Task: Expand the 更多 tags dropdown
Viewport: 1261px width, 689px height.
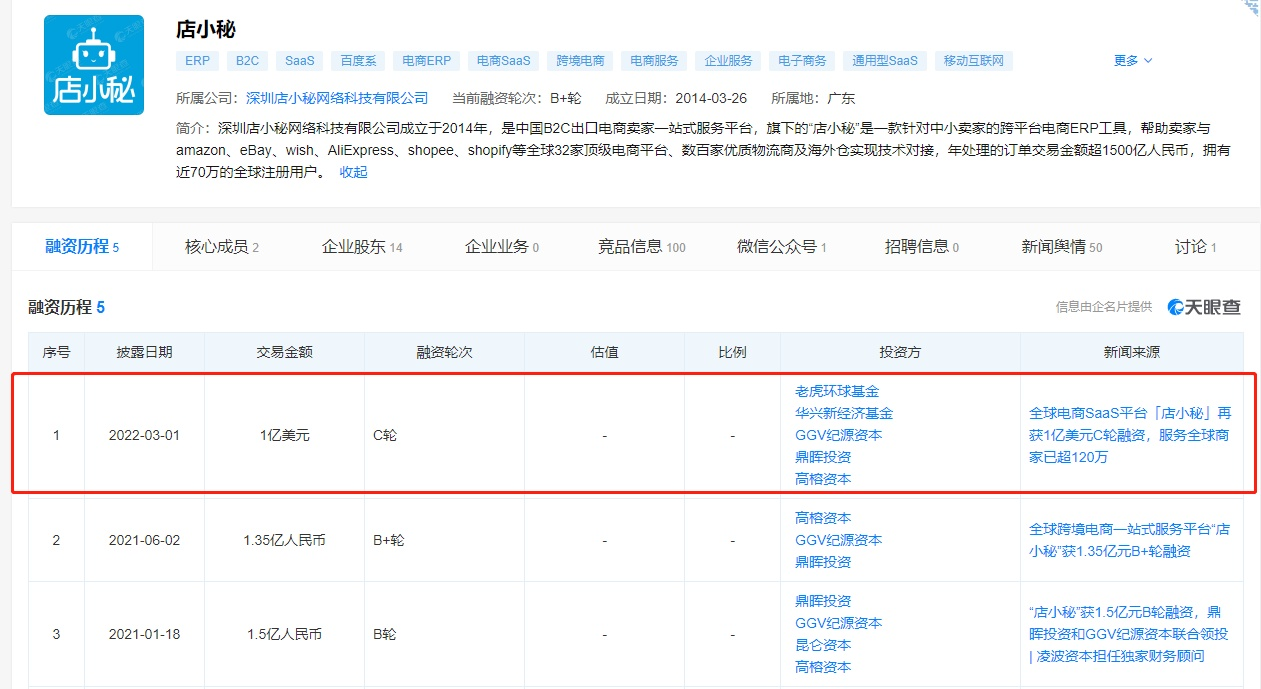Action: (x=1133, y=61)
